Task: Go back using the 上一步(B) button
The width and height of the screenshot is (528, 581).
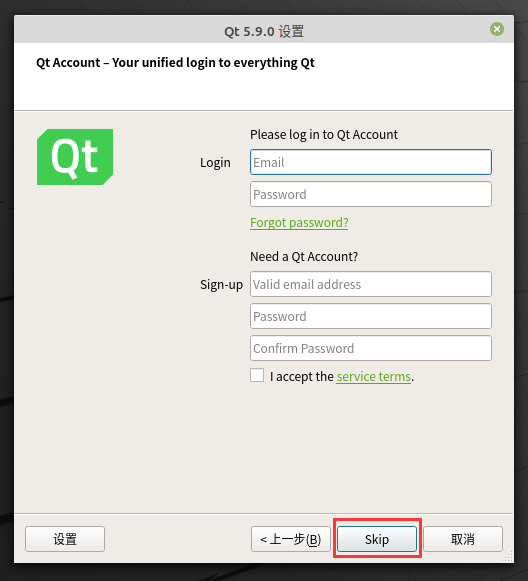Action: [x=290, y=539]
